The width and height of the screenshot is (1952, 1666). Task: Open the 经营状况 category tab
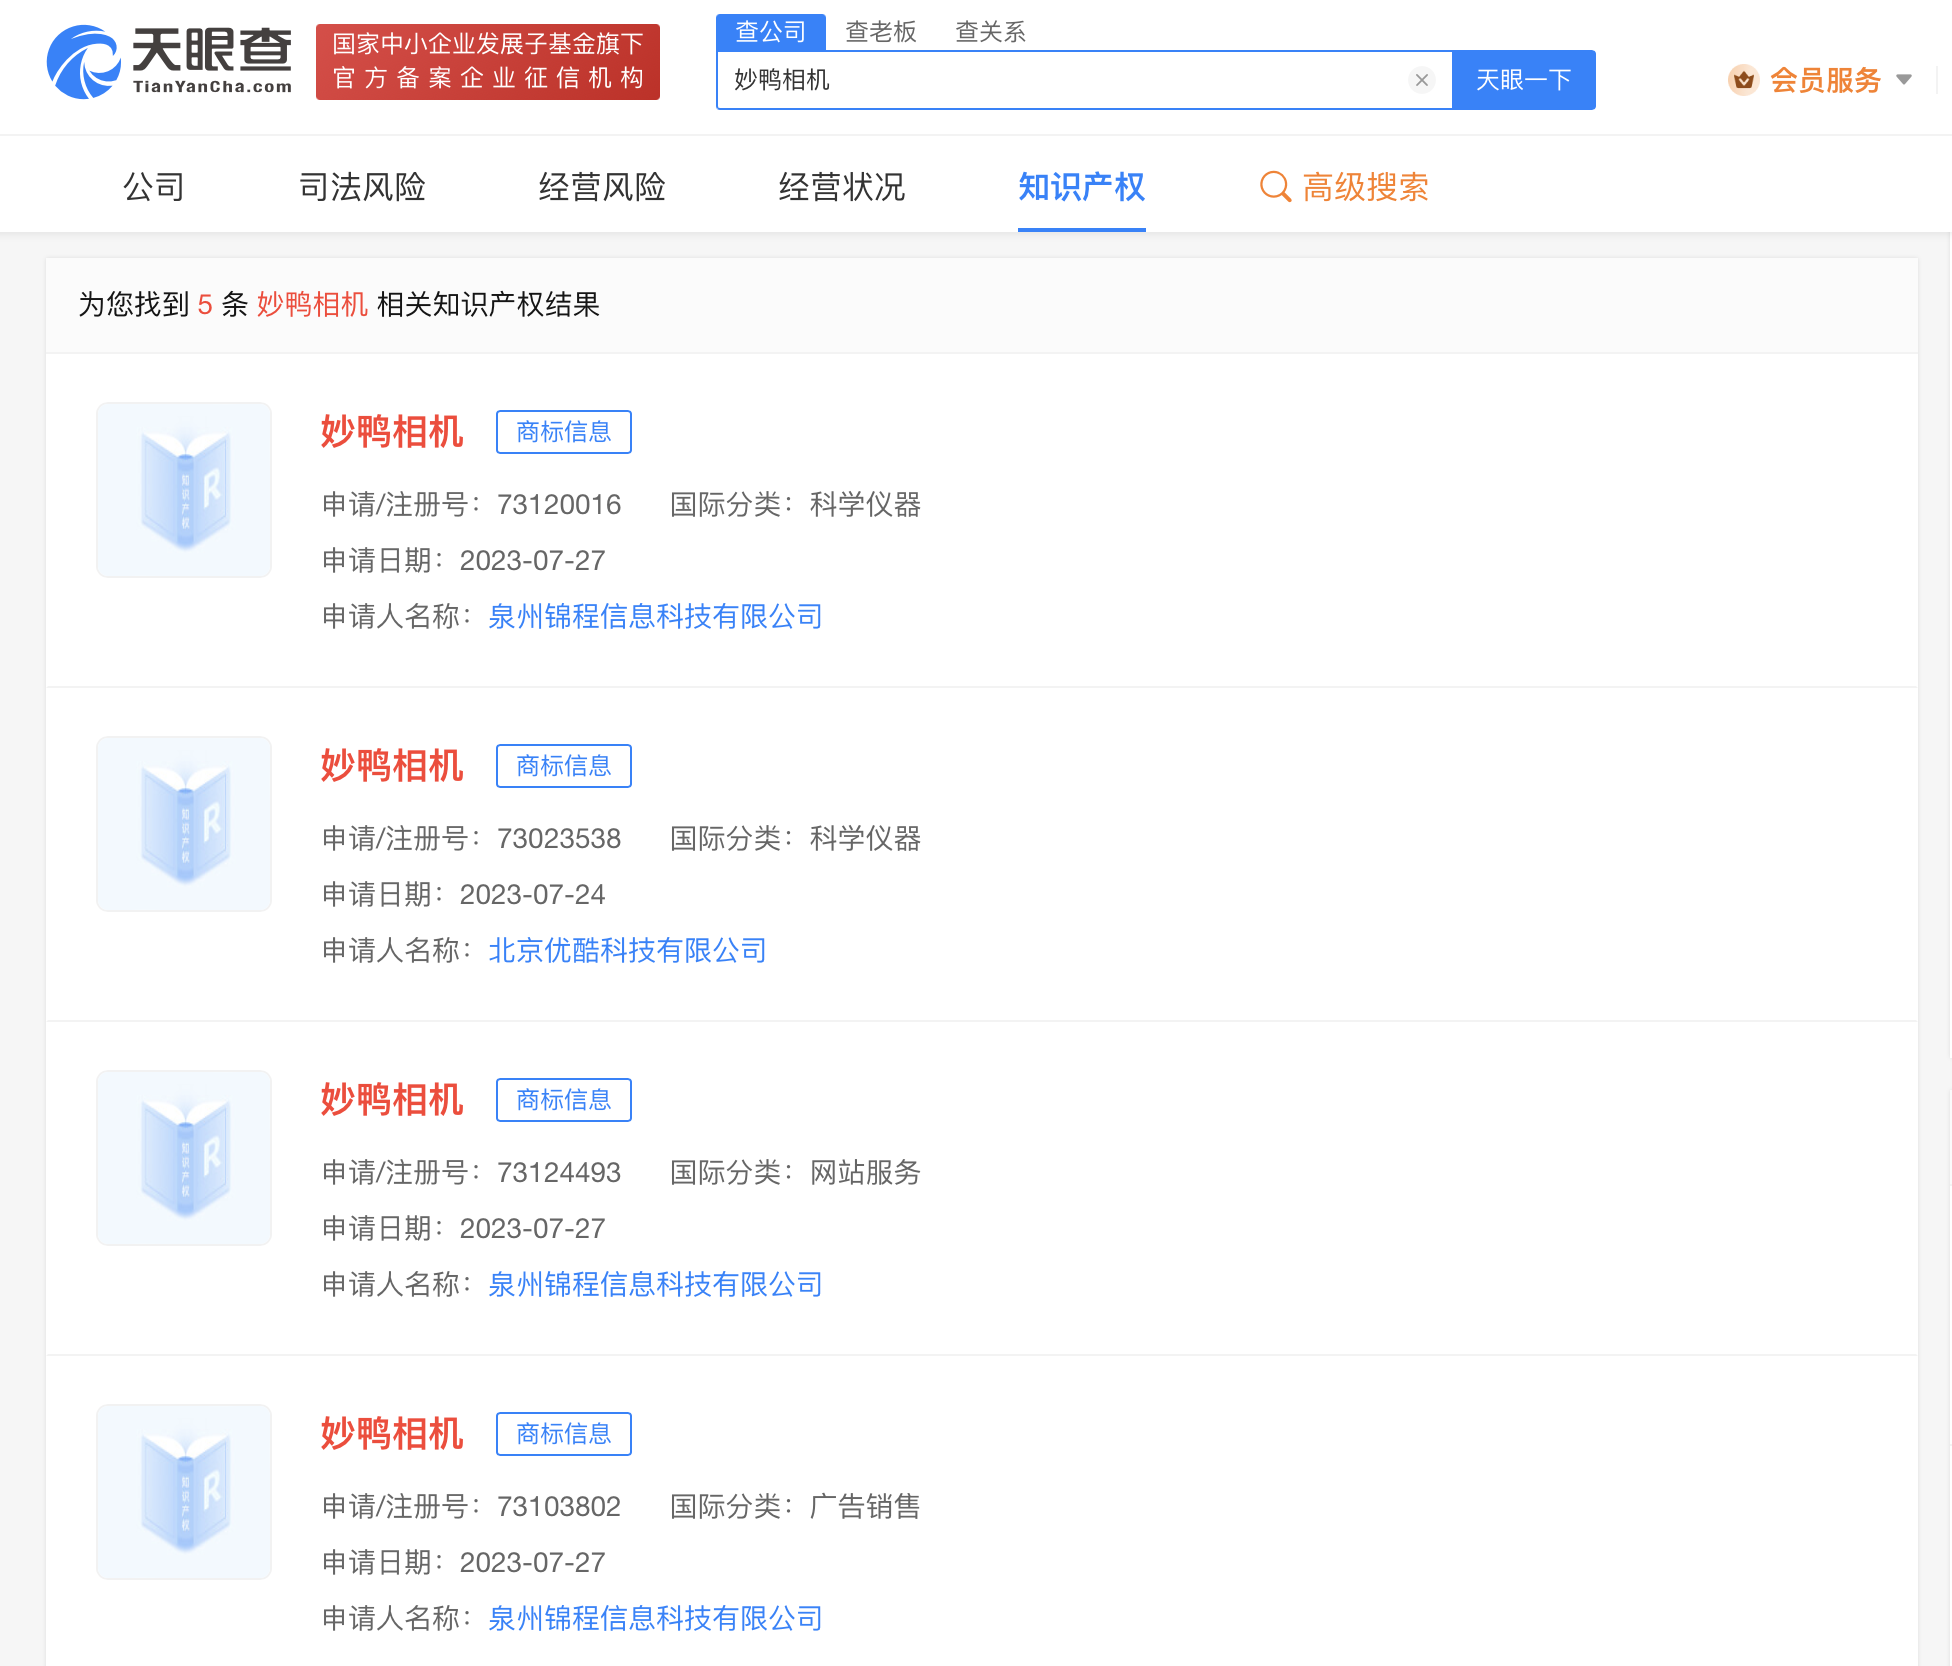click(841, 187)
